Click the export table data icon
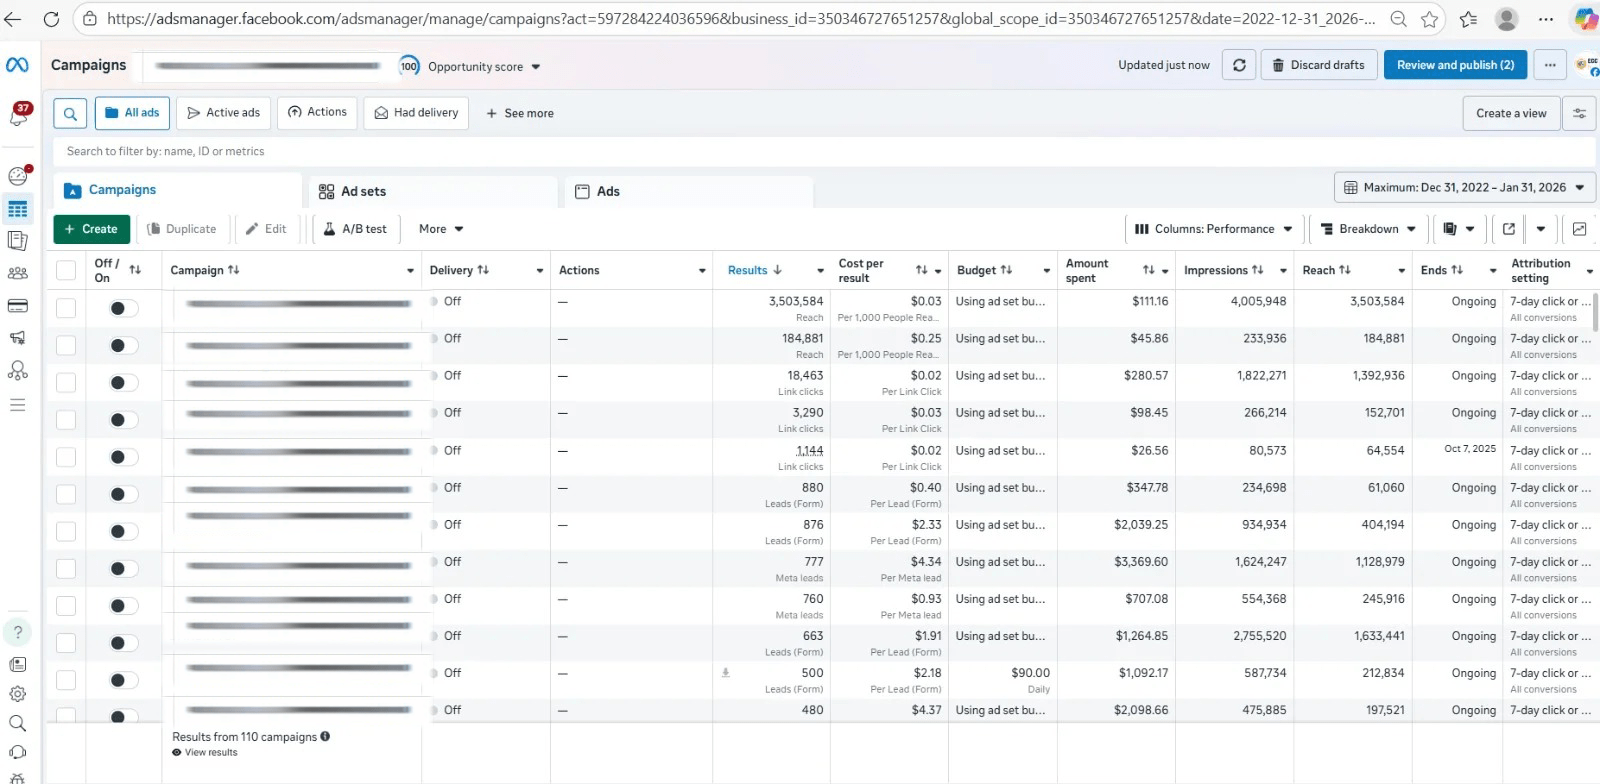 click(x=1508, y=229)
